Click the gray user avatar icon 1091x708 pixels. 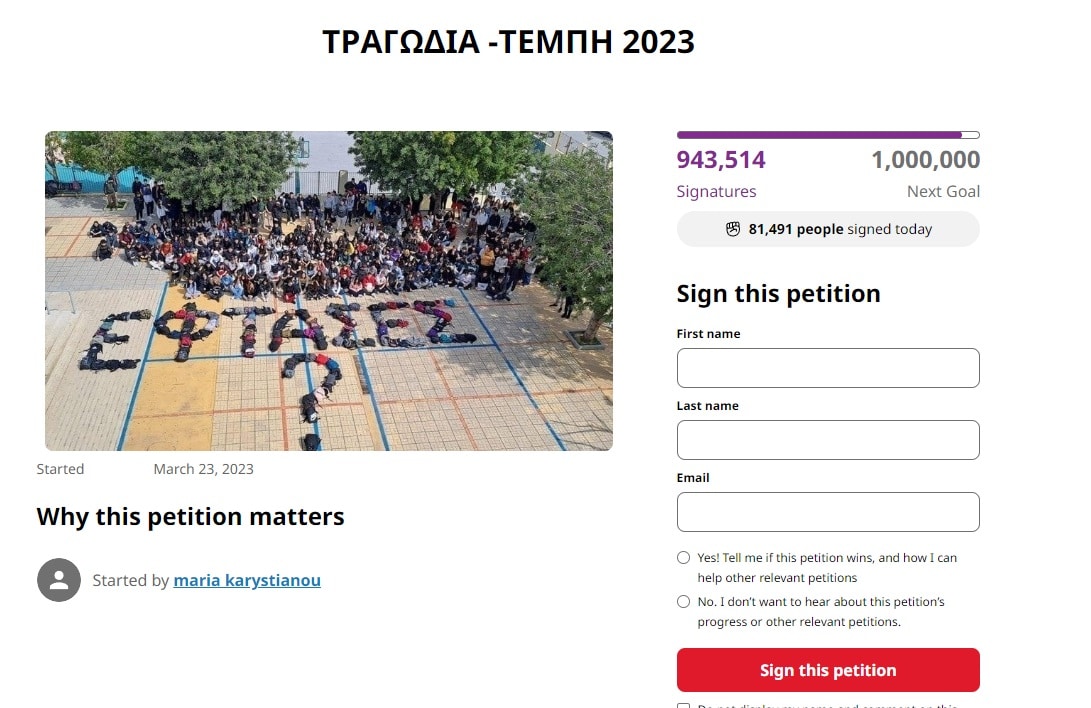[59, 580]
